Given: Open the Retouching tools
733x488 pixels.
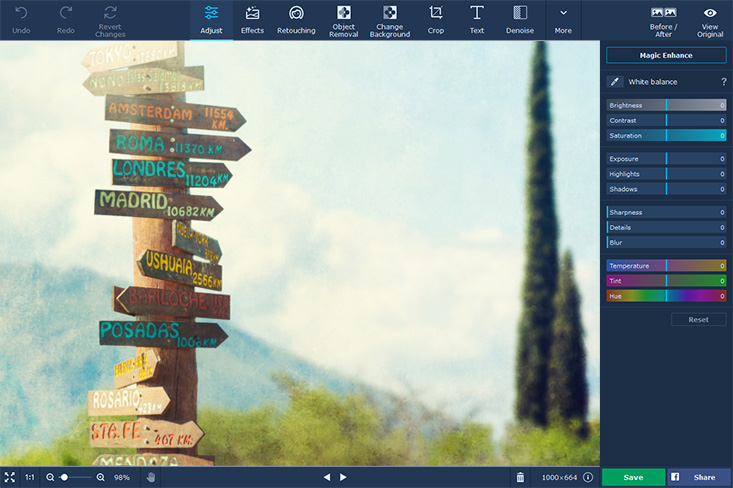Looking at the screenshot, I should 296,20.
